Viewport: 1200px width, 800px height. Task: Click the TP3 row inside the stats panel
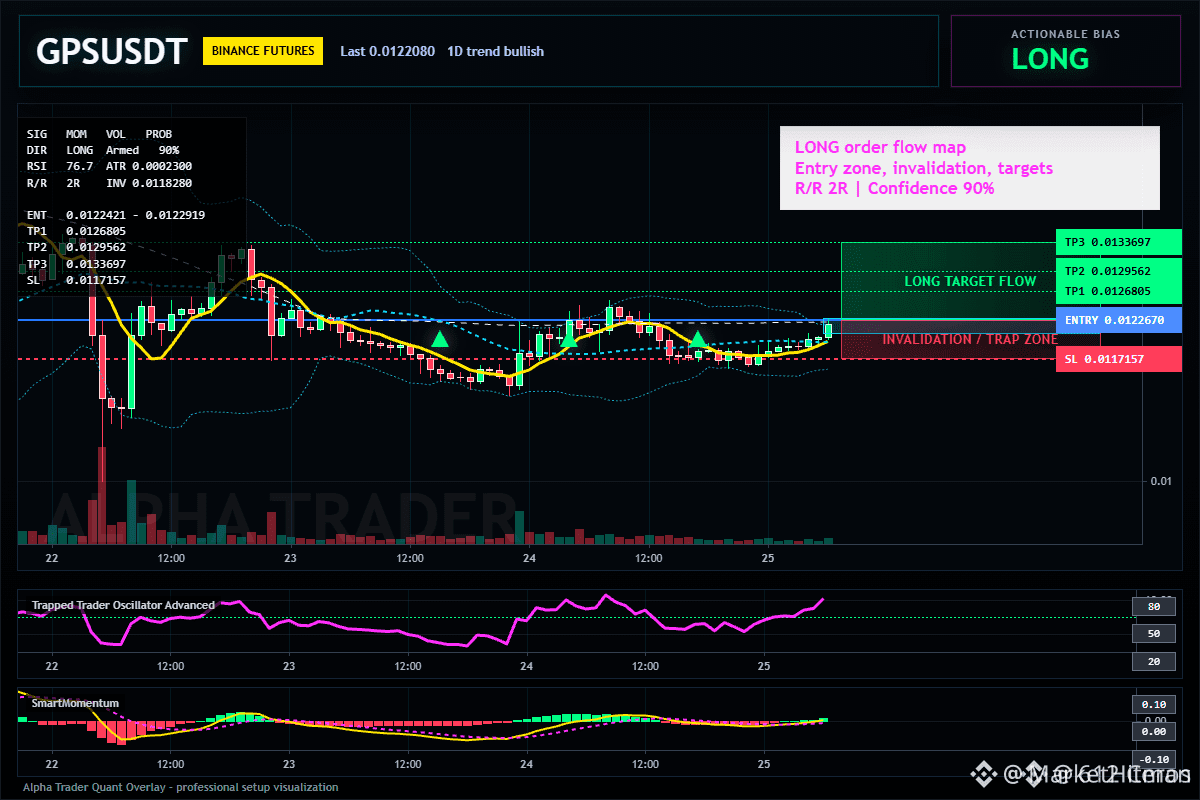coord(76,264)
